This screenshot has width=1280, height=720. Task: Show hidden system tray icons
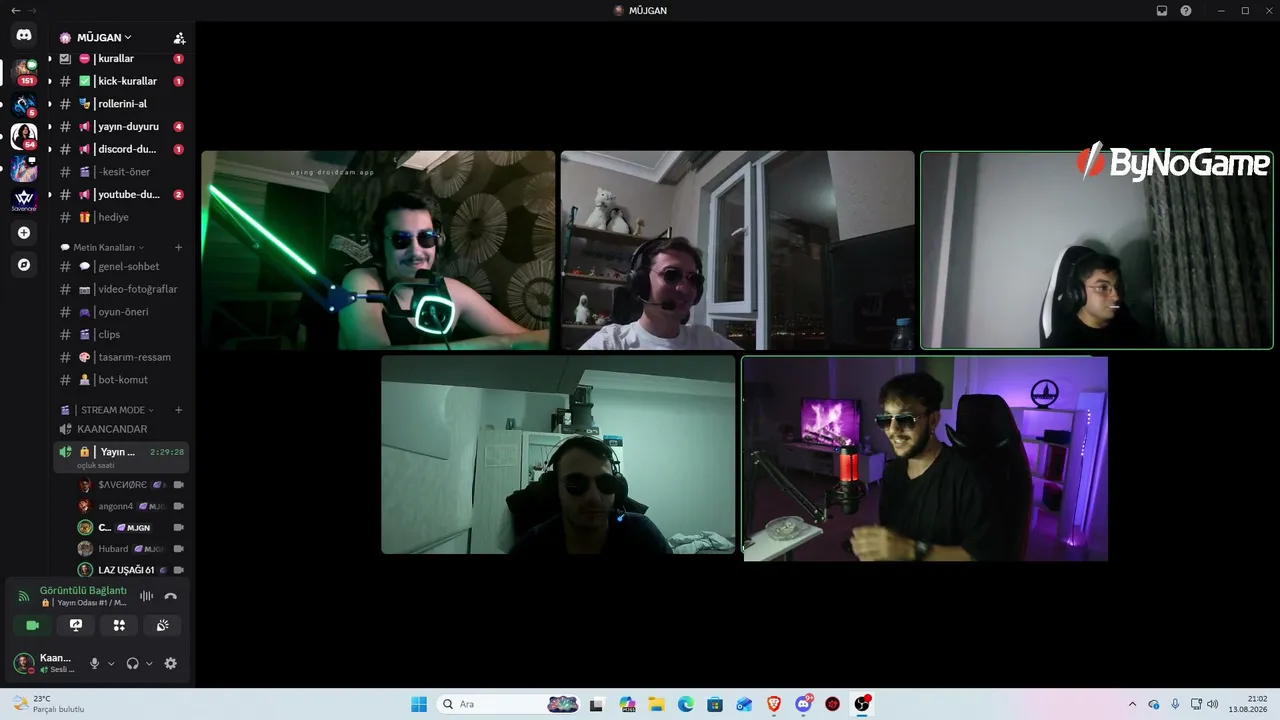1132,704
